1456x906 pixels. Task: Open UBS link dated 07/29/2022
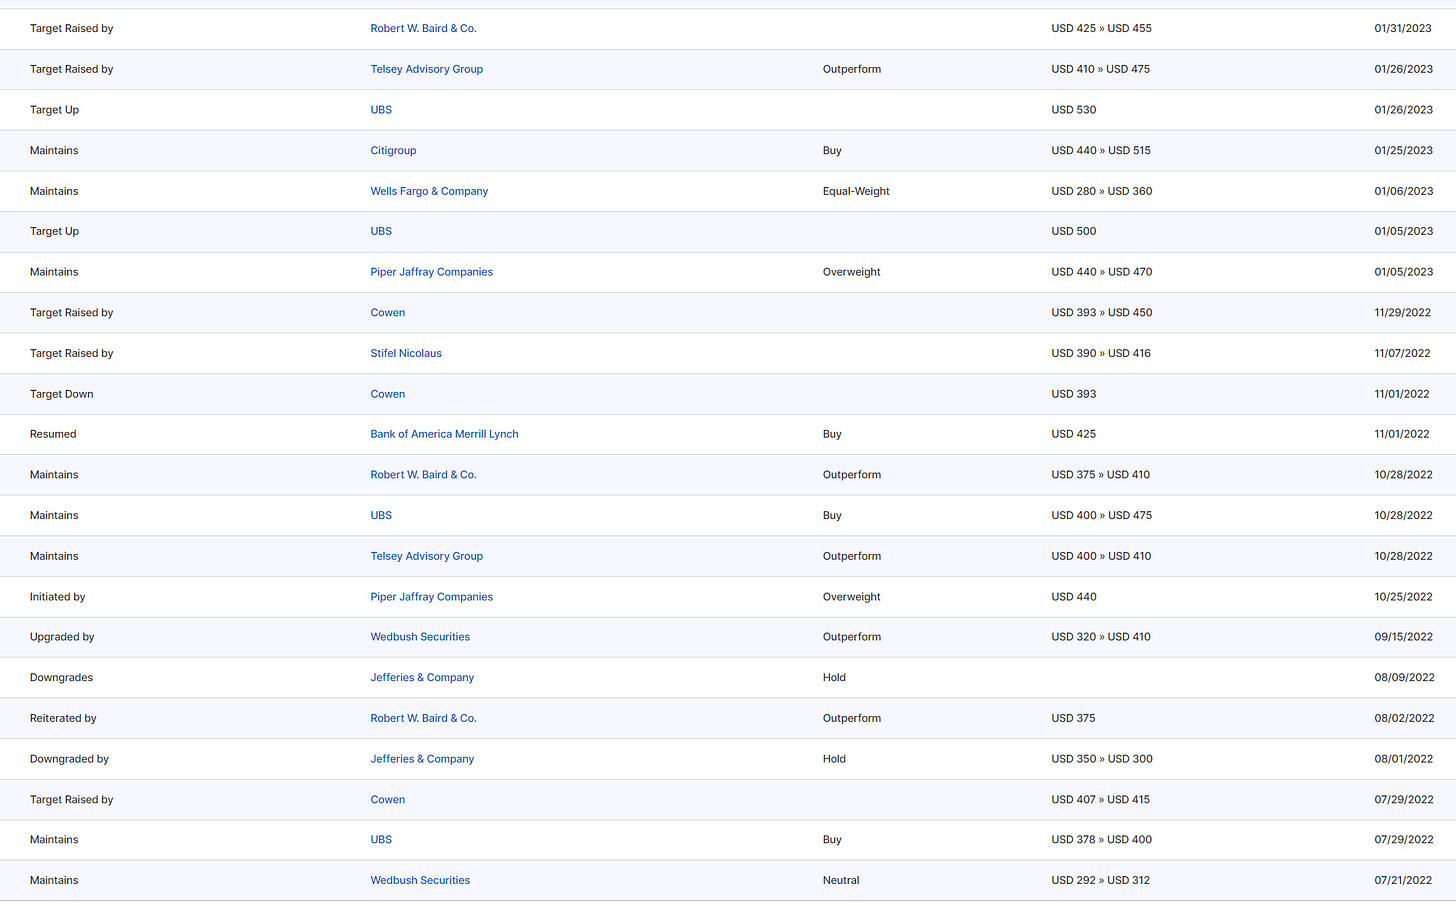[x=381, y=840]
